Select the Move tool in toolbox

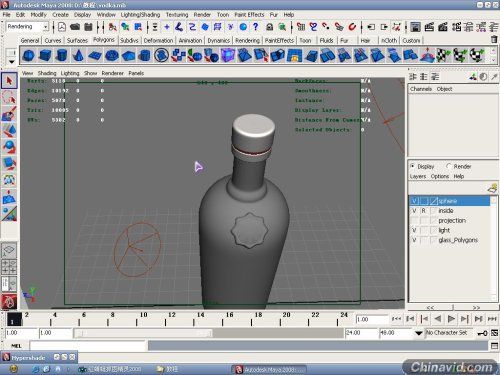click(x=9, y=131)
